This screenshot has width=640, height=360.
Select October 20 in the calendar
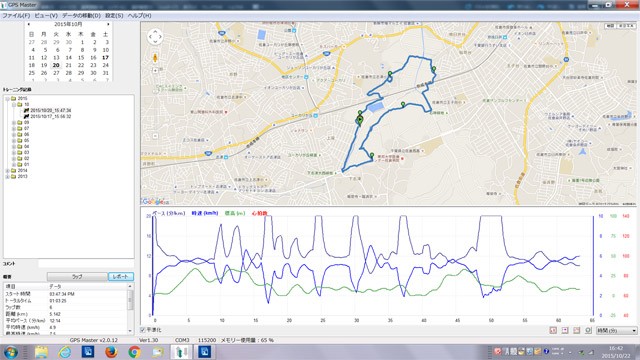[56, 65]
